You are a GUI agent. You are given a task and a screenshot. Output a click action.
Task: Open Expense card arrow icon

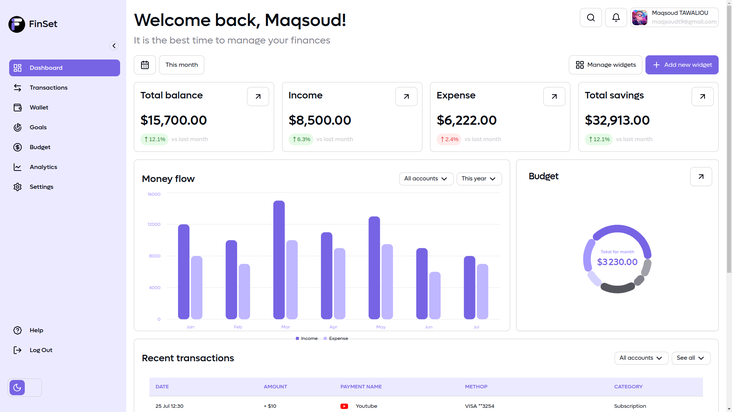point(554,97)
